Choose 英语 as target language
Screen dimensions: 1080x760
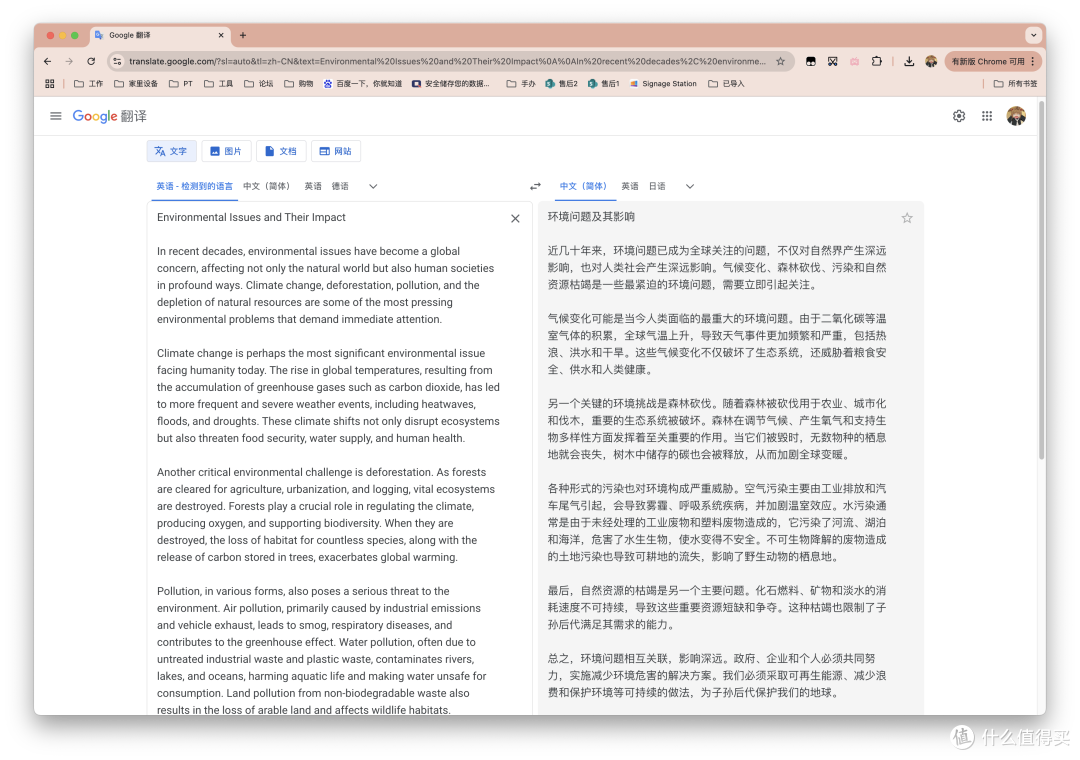pyautogui.click(x=630, y=186)
